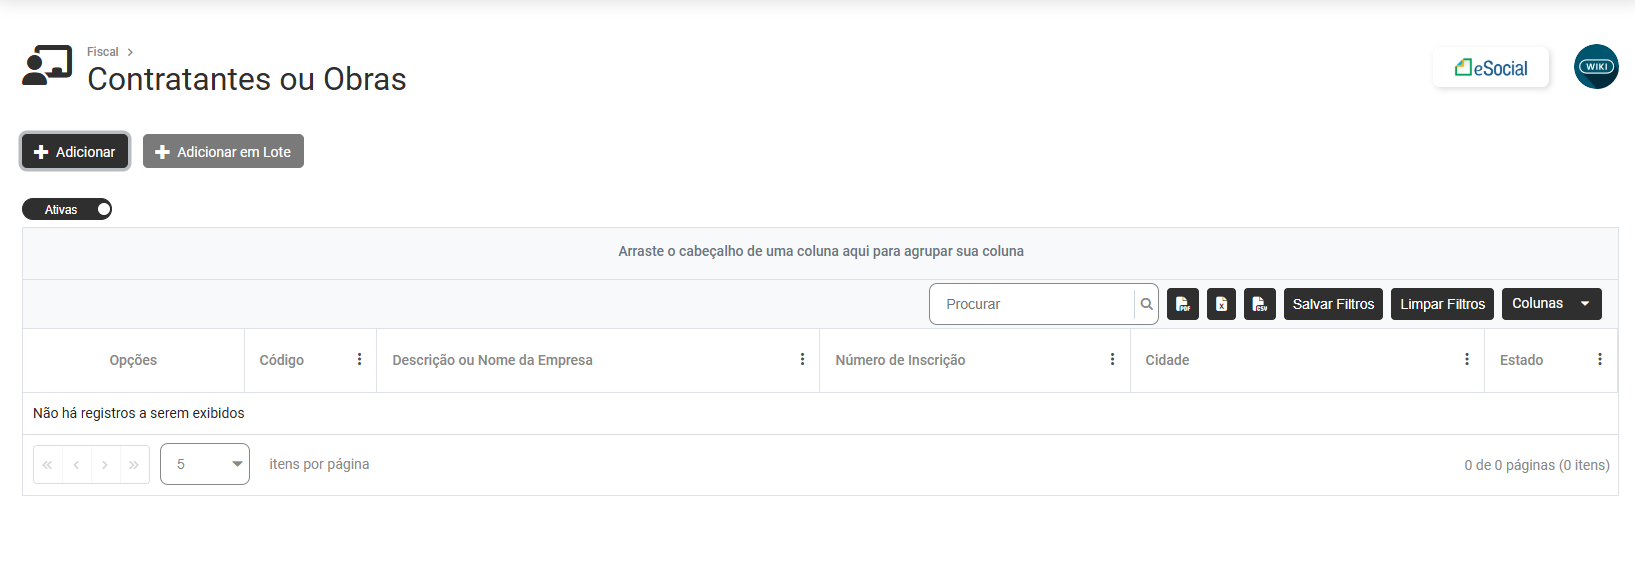
Task: Export table as CSV
Action: coord(1260,304)
